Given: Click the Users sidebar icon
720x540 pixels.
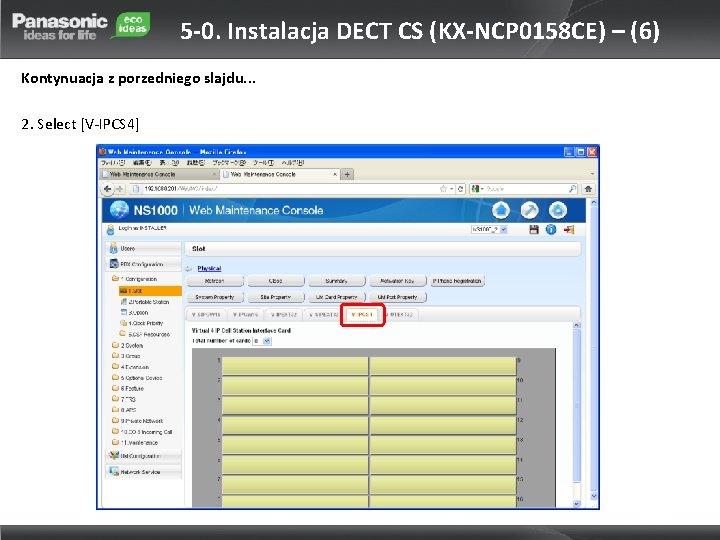Looking at the screenshot, I should (x=113, y=248).
